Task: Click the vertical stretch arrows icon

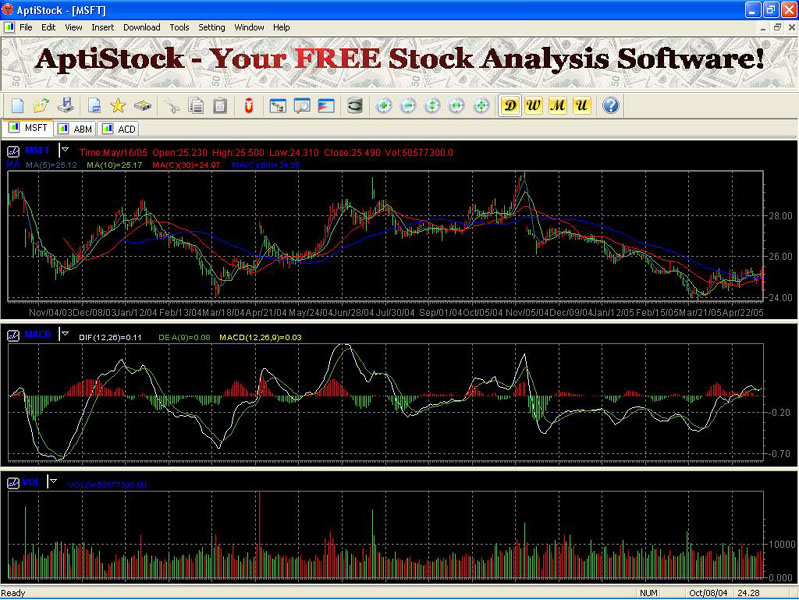Action: (432, 106)
